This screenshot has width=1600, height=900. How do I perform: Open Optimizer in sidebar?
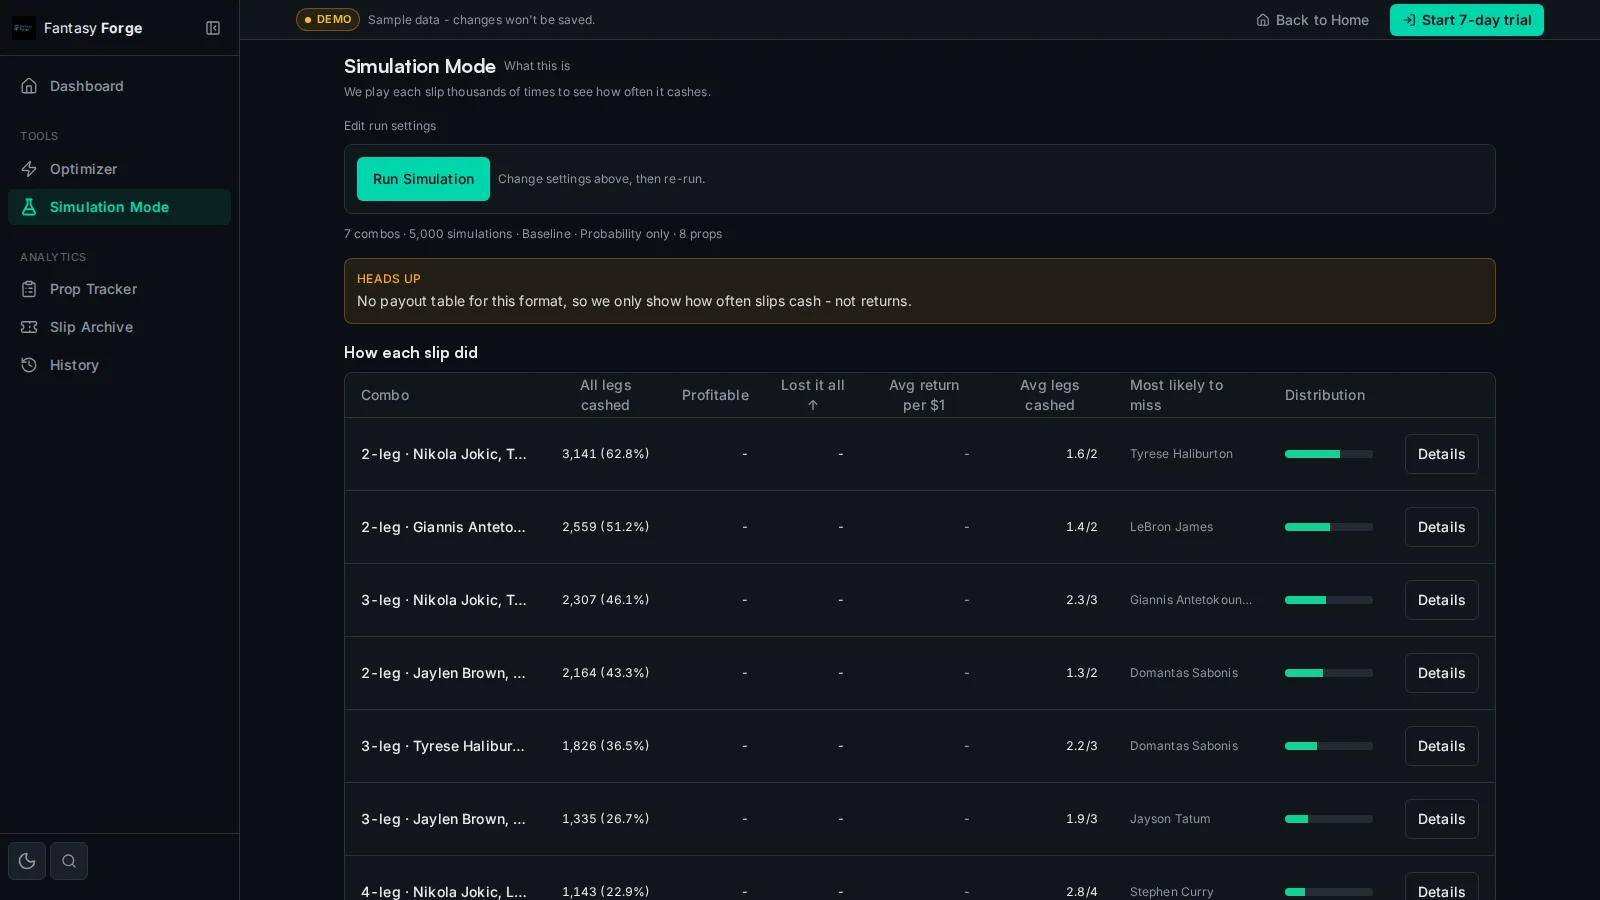pos(119,169)
